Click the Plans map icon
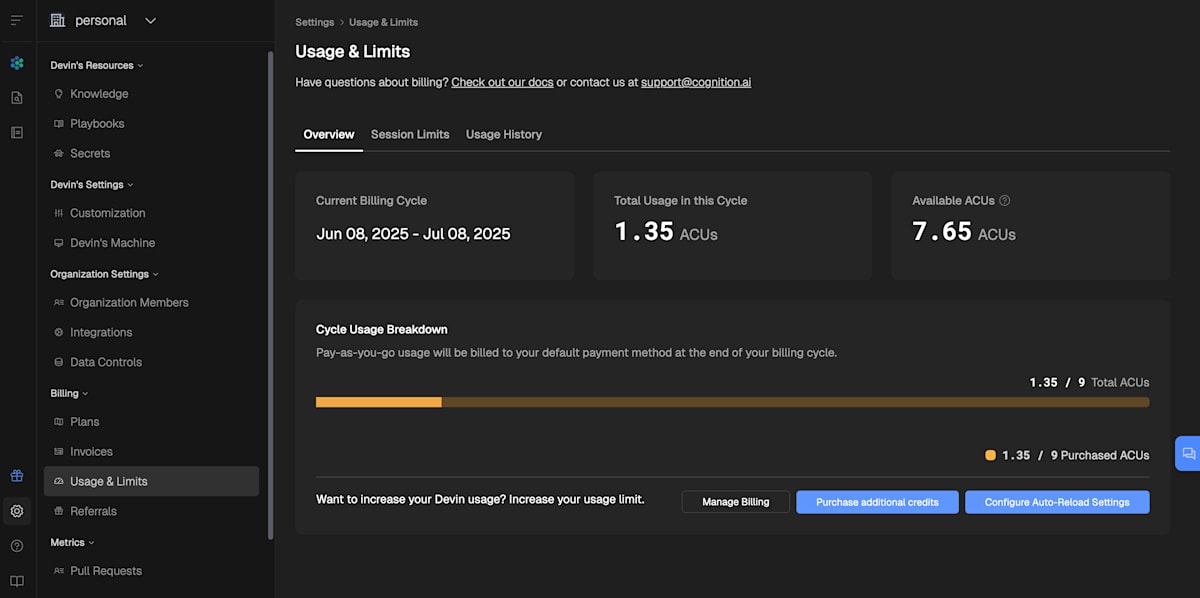This screenshot has width=1200, height=598. pos(59,422)
